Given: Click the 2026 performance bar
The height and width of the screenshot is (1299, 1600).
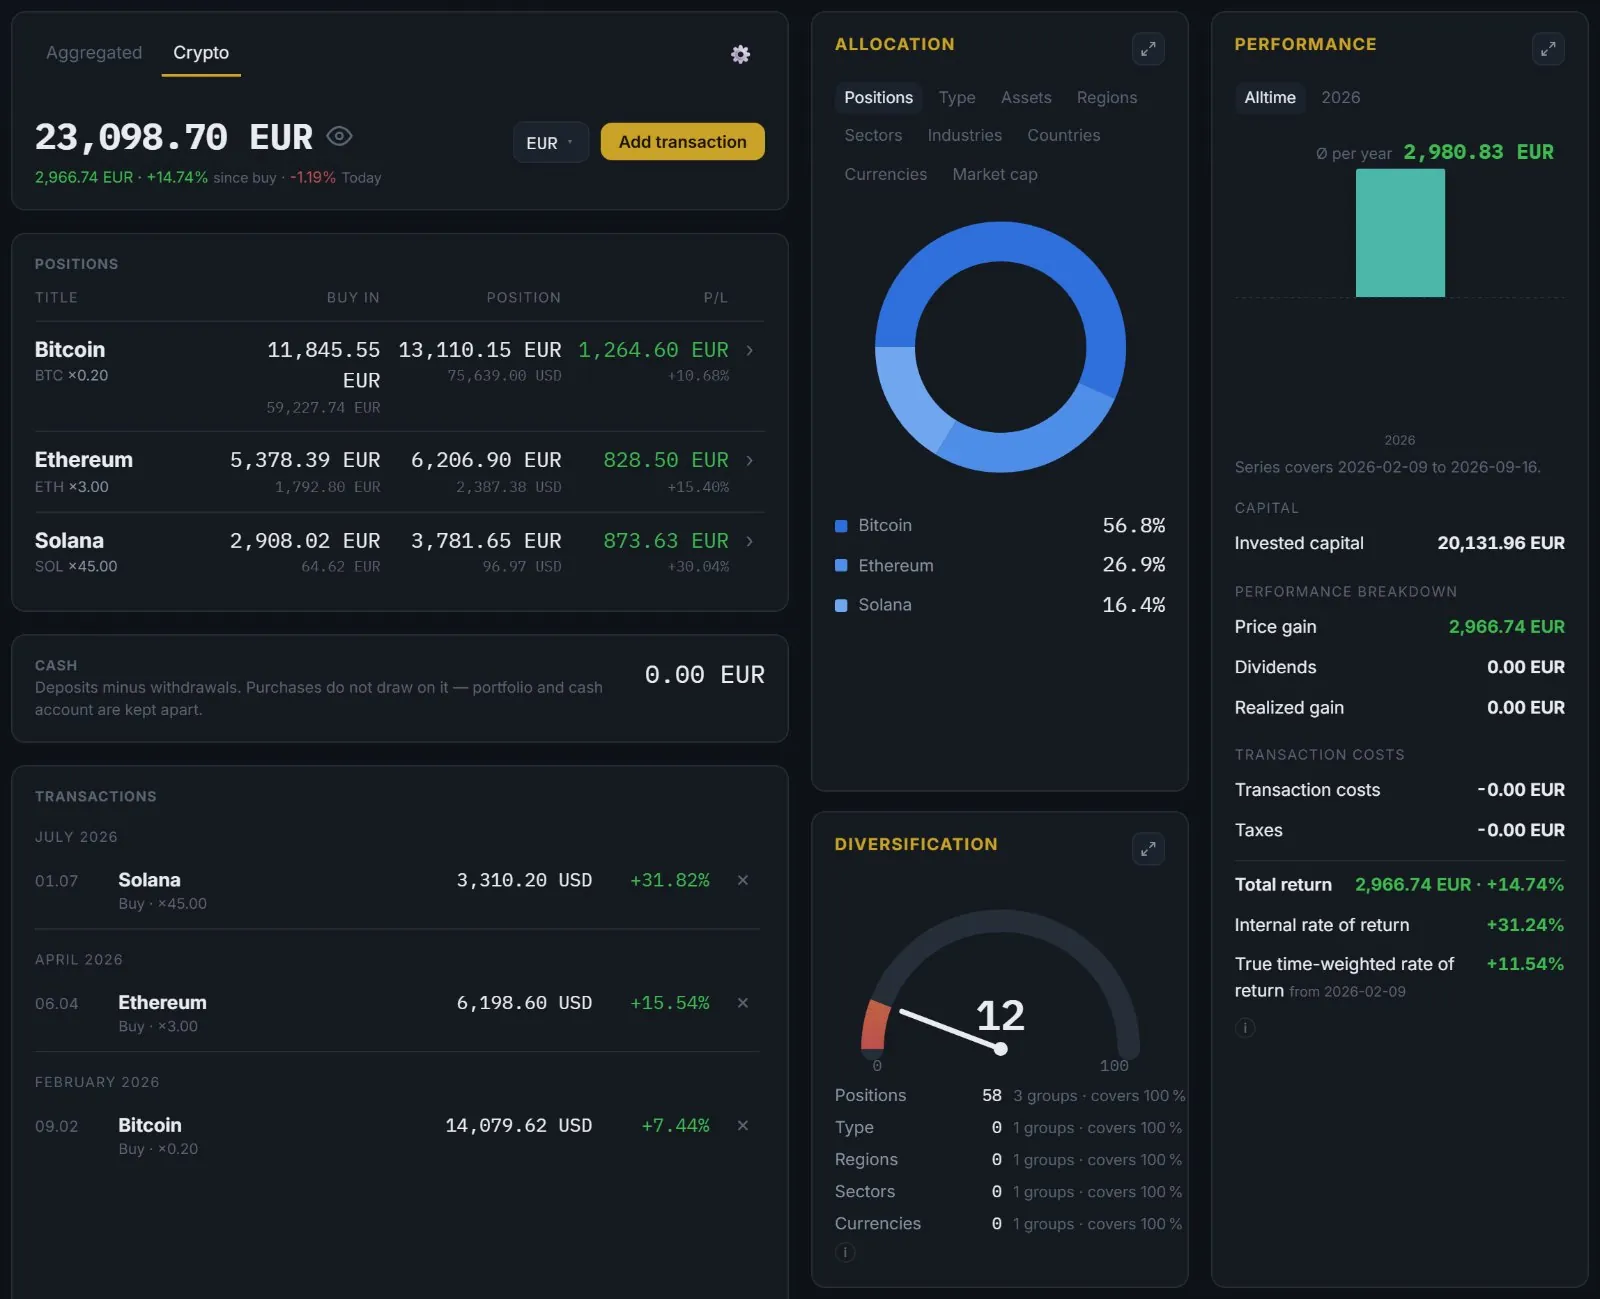Looking at the screenshot, I should click(x=1400, y=233).
